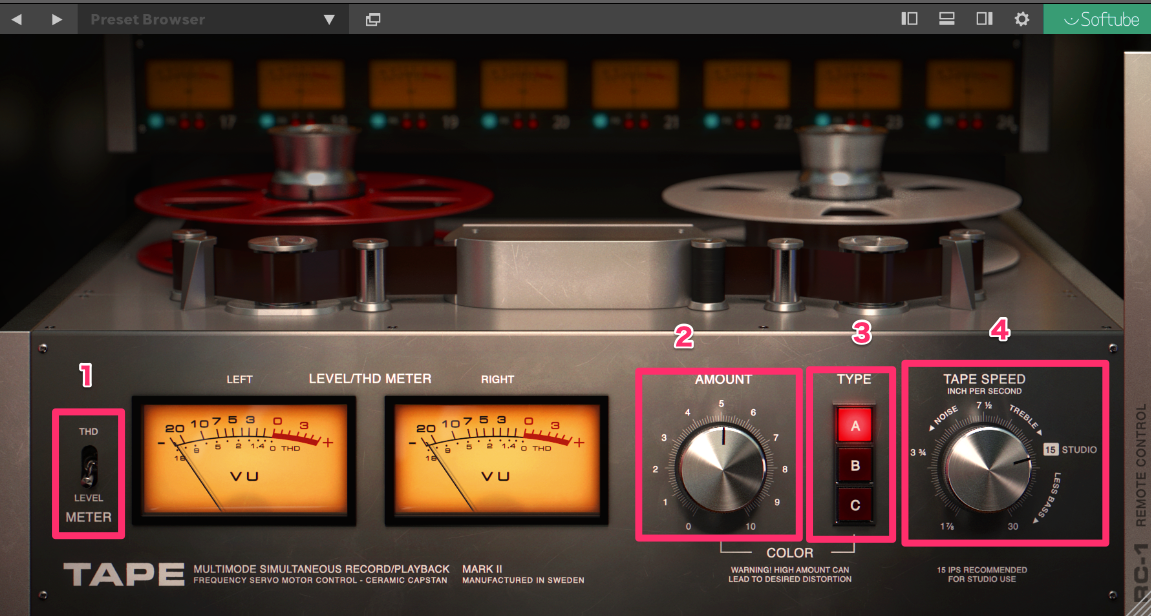Viewport: 1151px width, 616px height.
Task: Open the Preset Browser dropdown
Action: tap(200, 19)
